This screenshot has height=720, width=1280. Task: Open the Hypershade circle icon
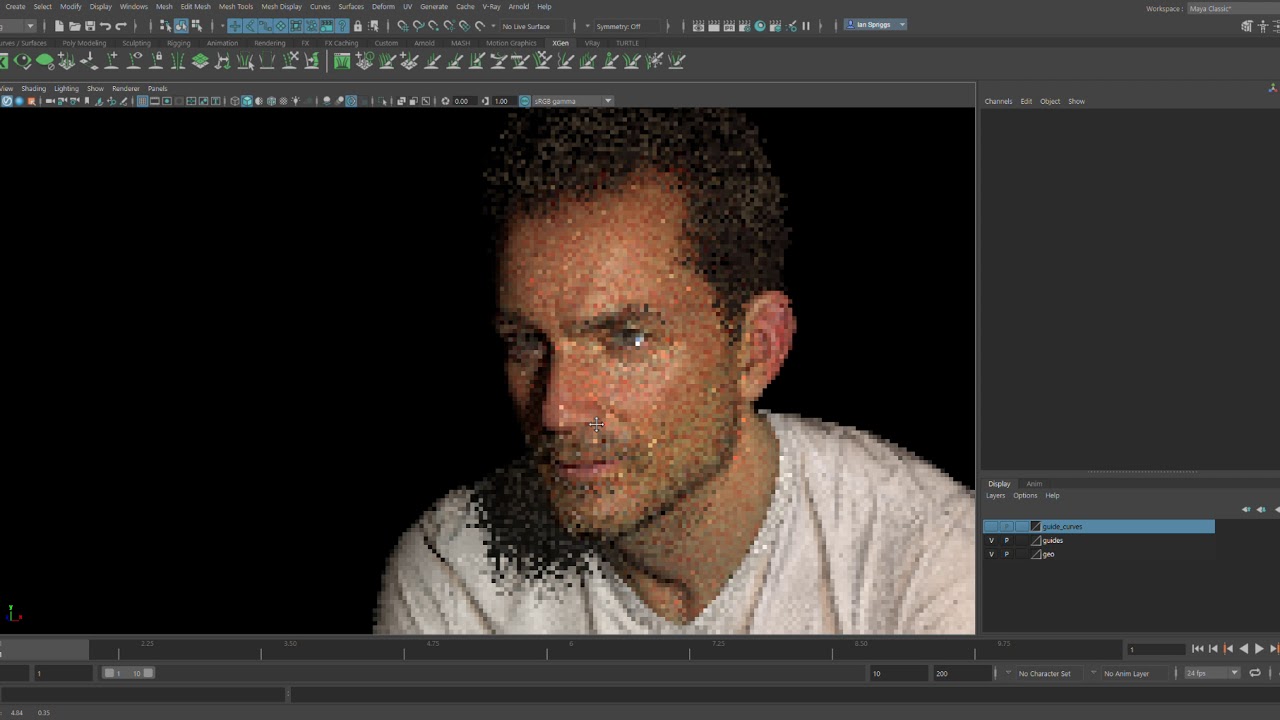click(x=760, y=26)
